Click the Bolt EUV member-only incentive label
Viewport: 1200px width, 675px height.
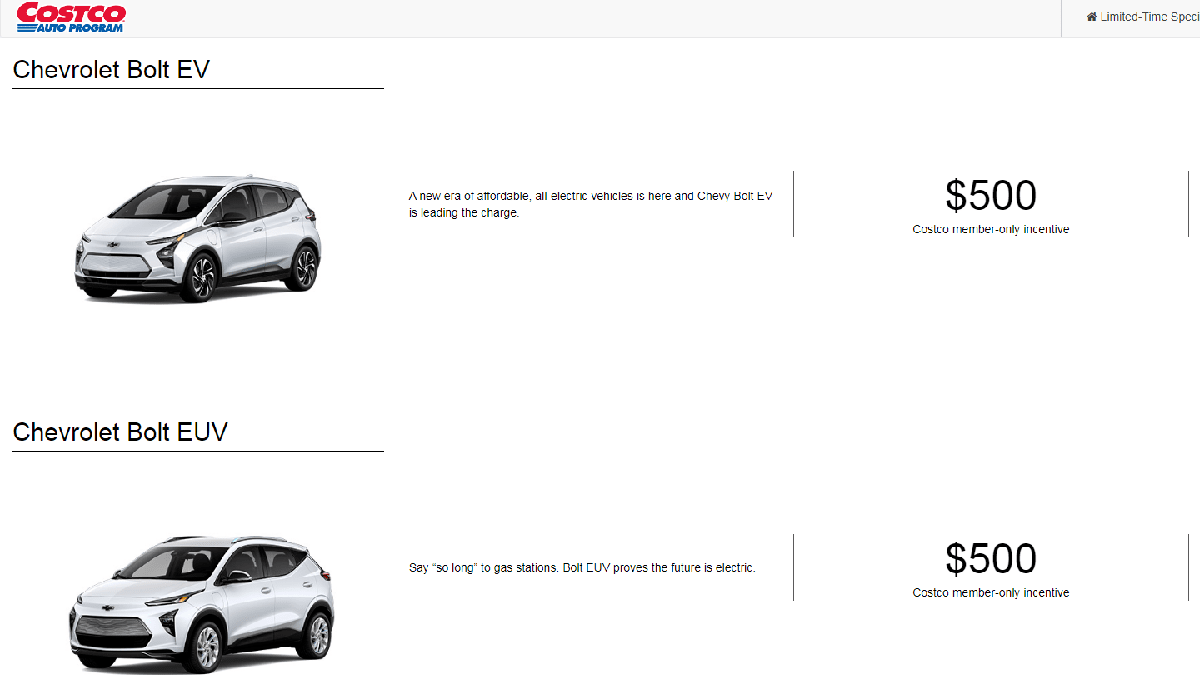pyautogui.click(x=990, y=593)
